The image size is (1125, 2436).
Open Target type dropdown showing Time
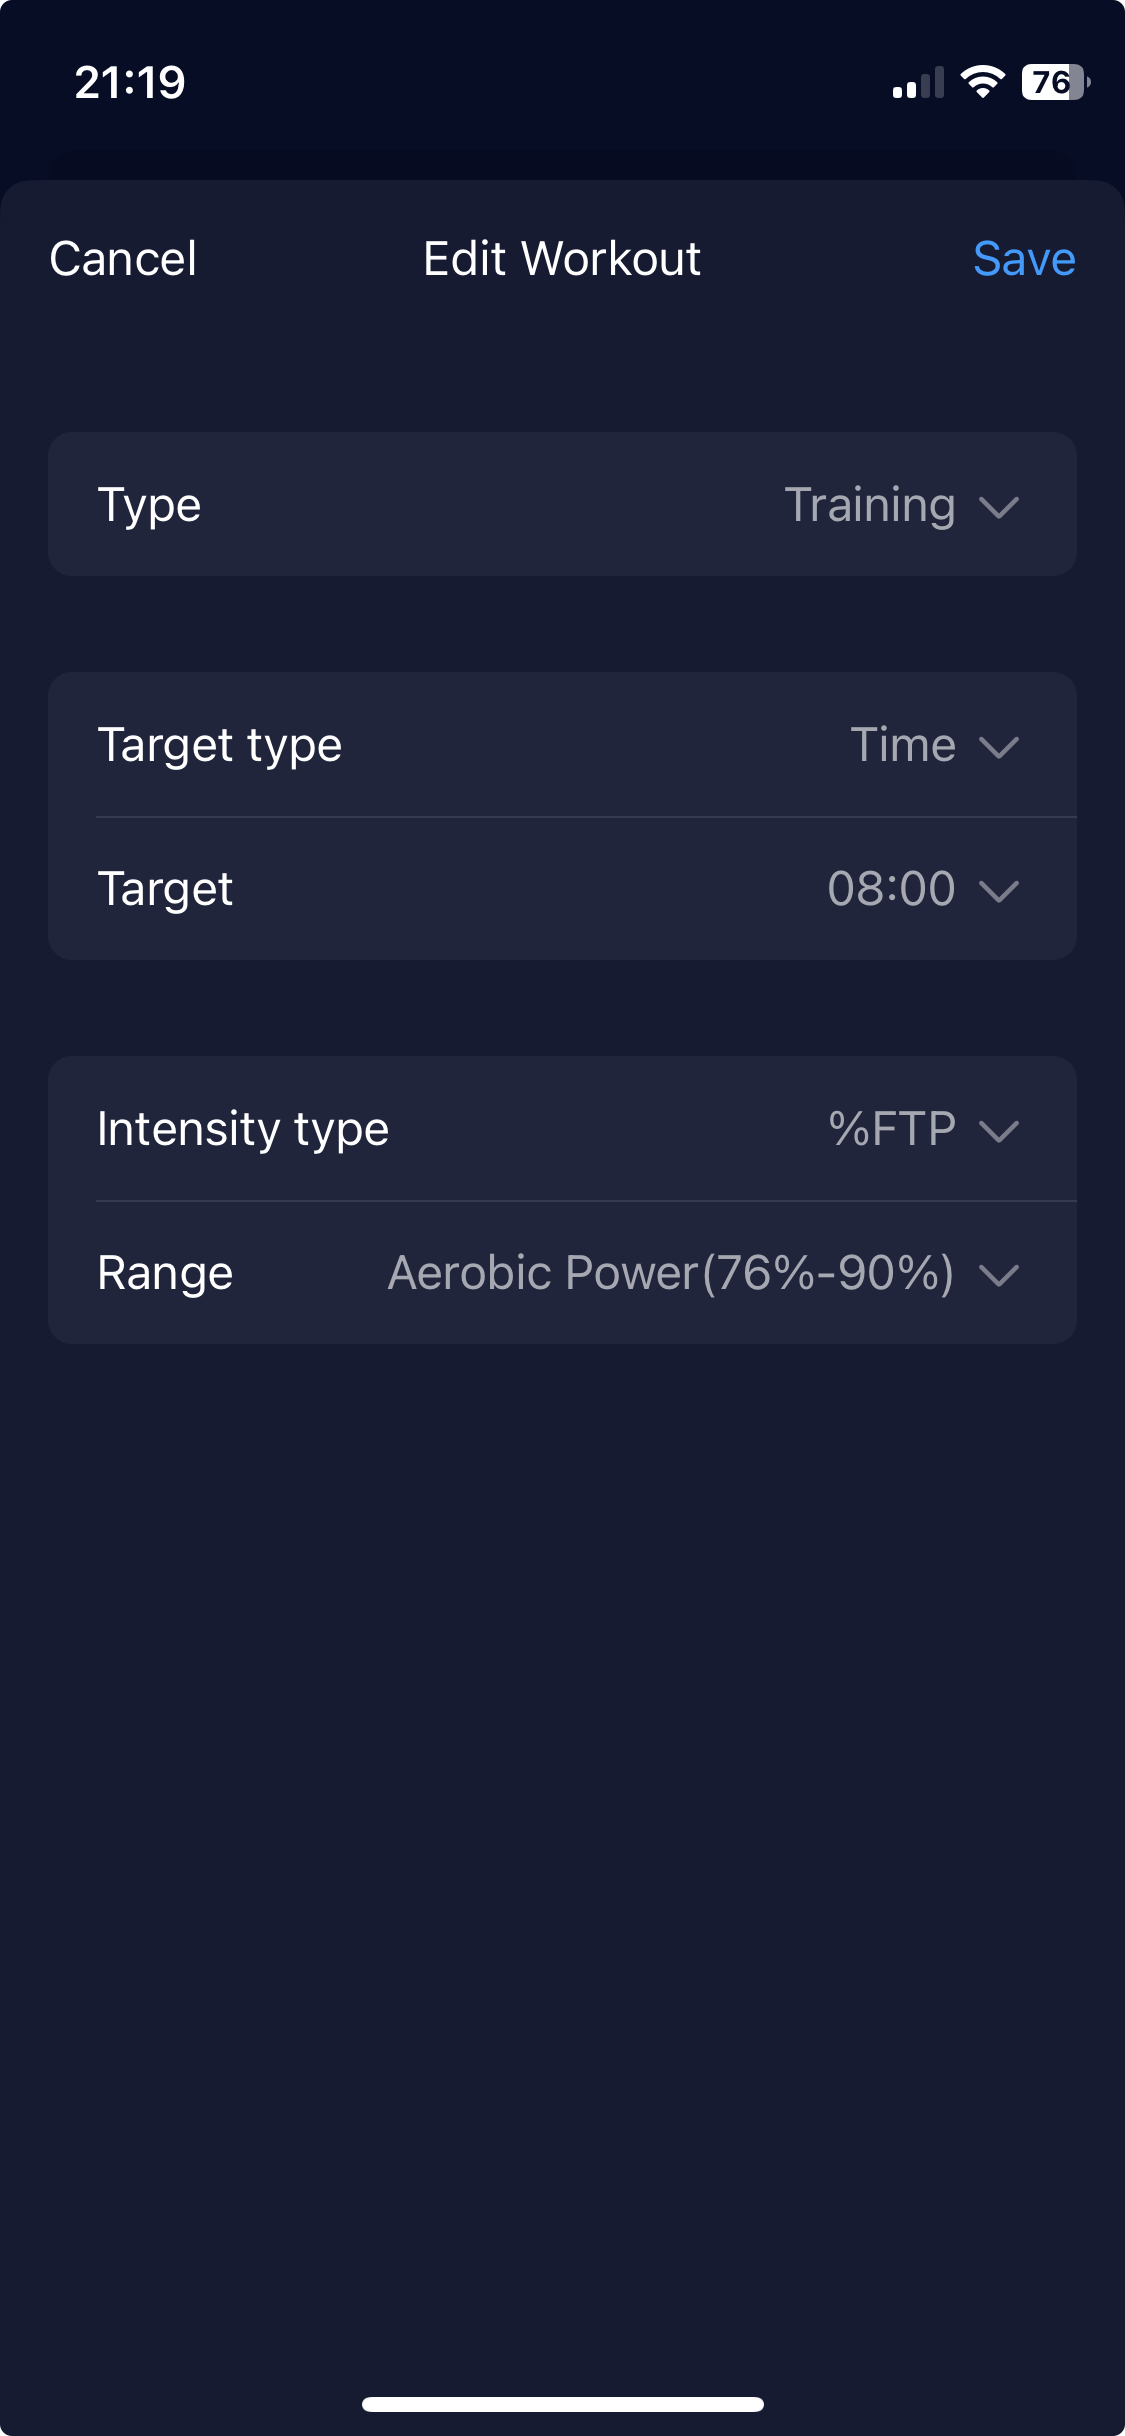coord(562,745)
